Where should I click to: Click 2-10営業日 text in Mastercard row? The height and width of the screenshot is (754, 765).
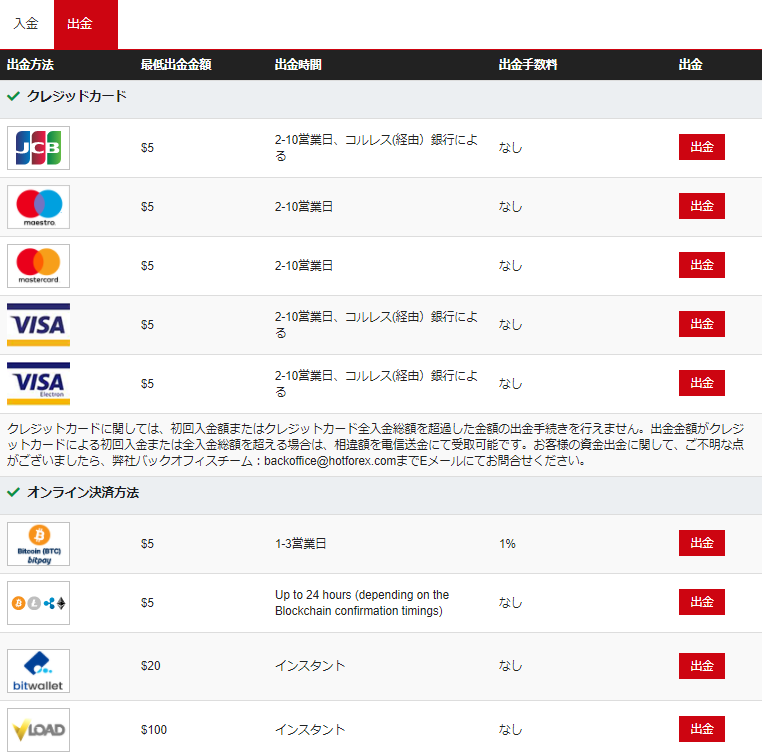303,266
